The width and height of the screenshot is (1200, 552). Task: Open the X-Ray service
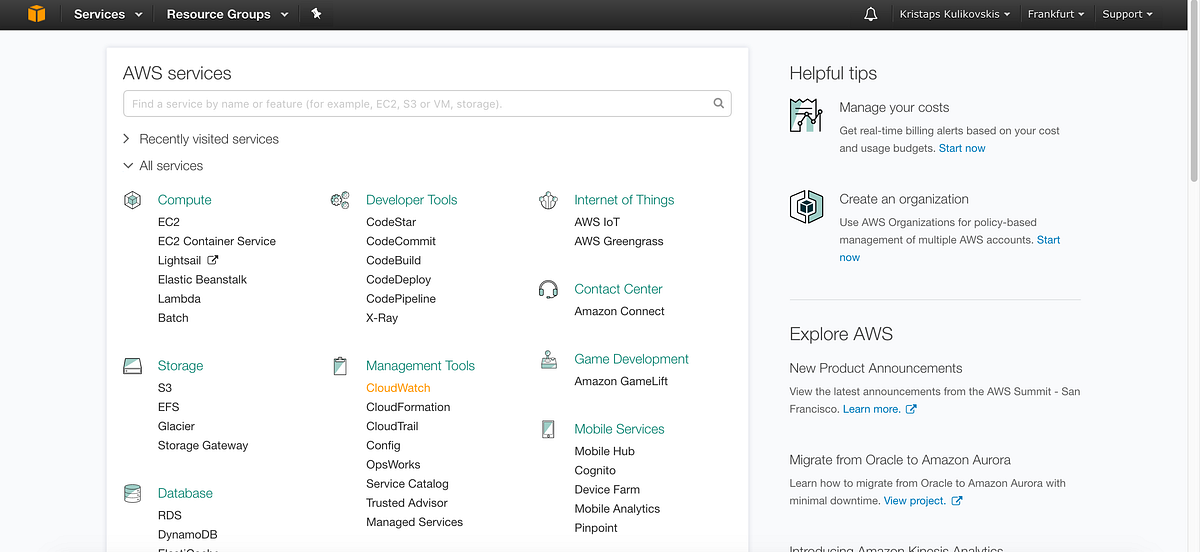click(x=382, y=318)
